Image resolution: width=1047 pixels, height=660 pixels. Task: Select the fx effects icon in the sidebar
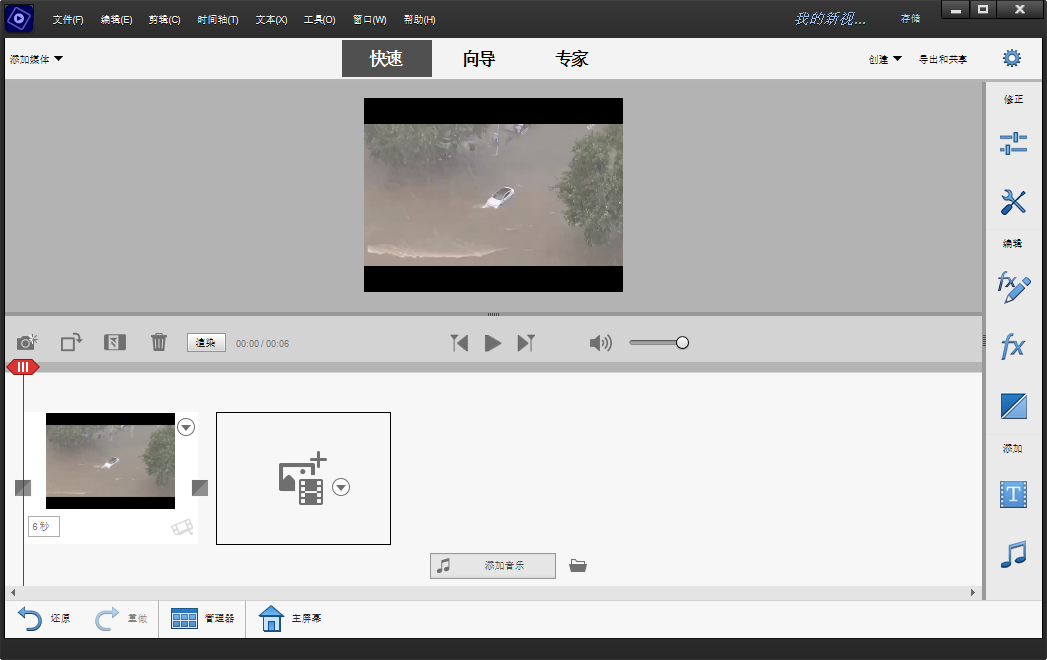pyautogui.click(x=1012, y=345)
